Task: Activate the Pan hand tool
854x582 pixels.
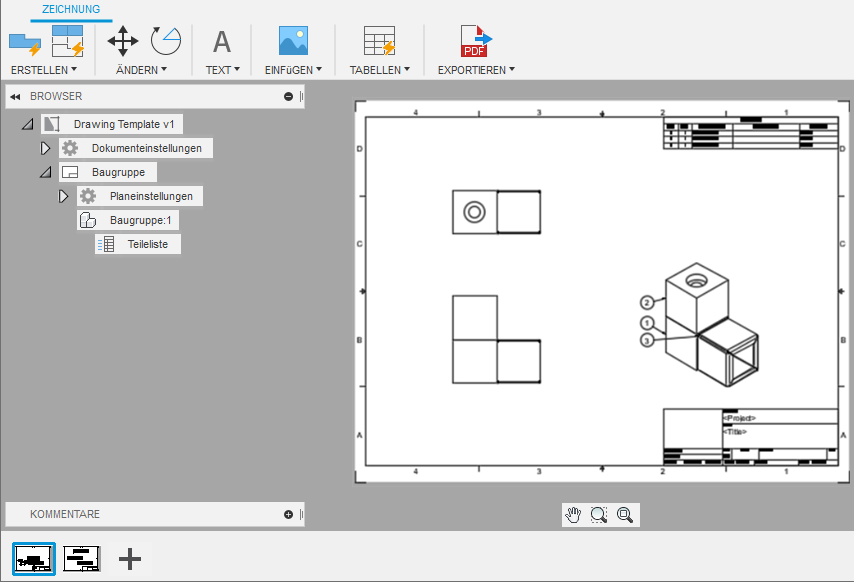Action: click(573, 514)
